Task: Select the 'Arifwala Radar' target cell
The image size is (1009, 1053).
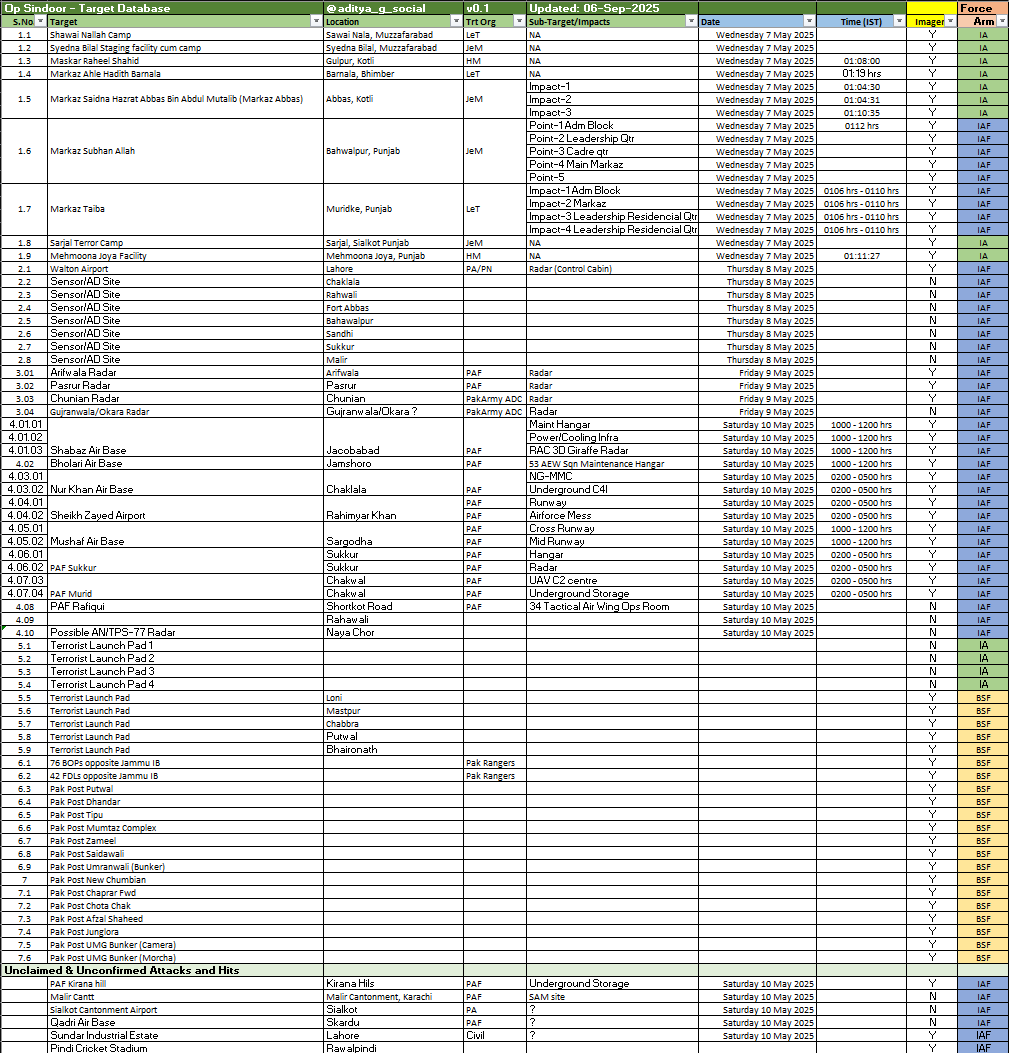Action: [x=185, y=373]
